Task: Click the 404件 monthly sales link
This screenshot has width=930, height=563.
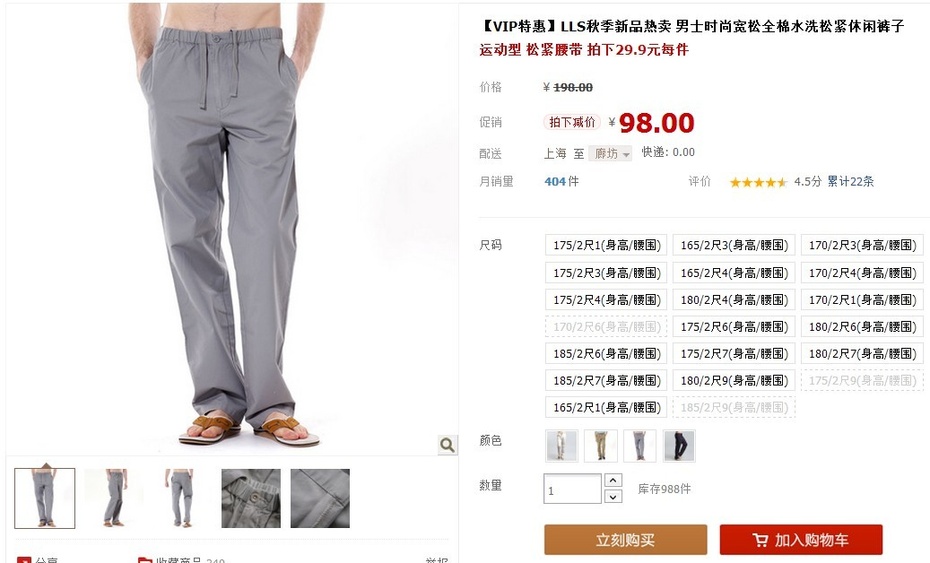Action: tap(561, 182)
